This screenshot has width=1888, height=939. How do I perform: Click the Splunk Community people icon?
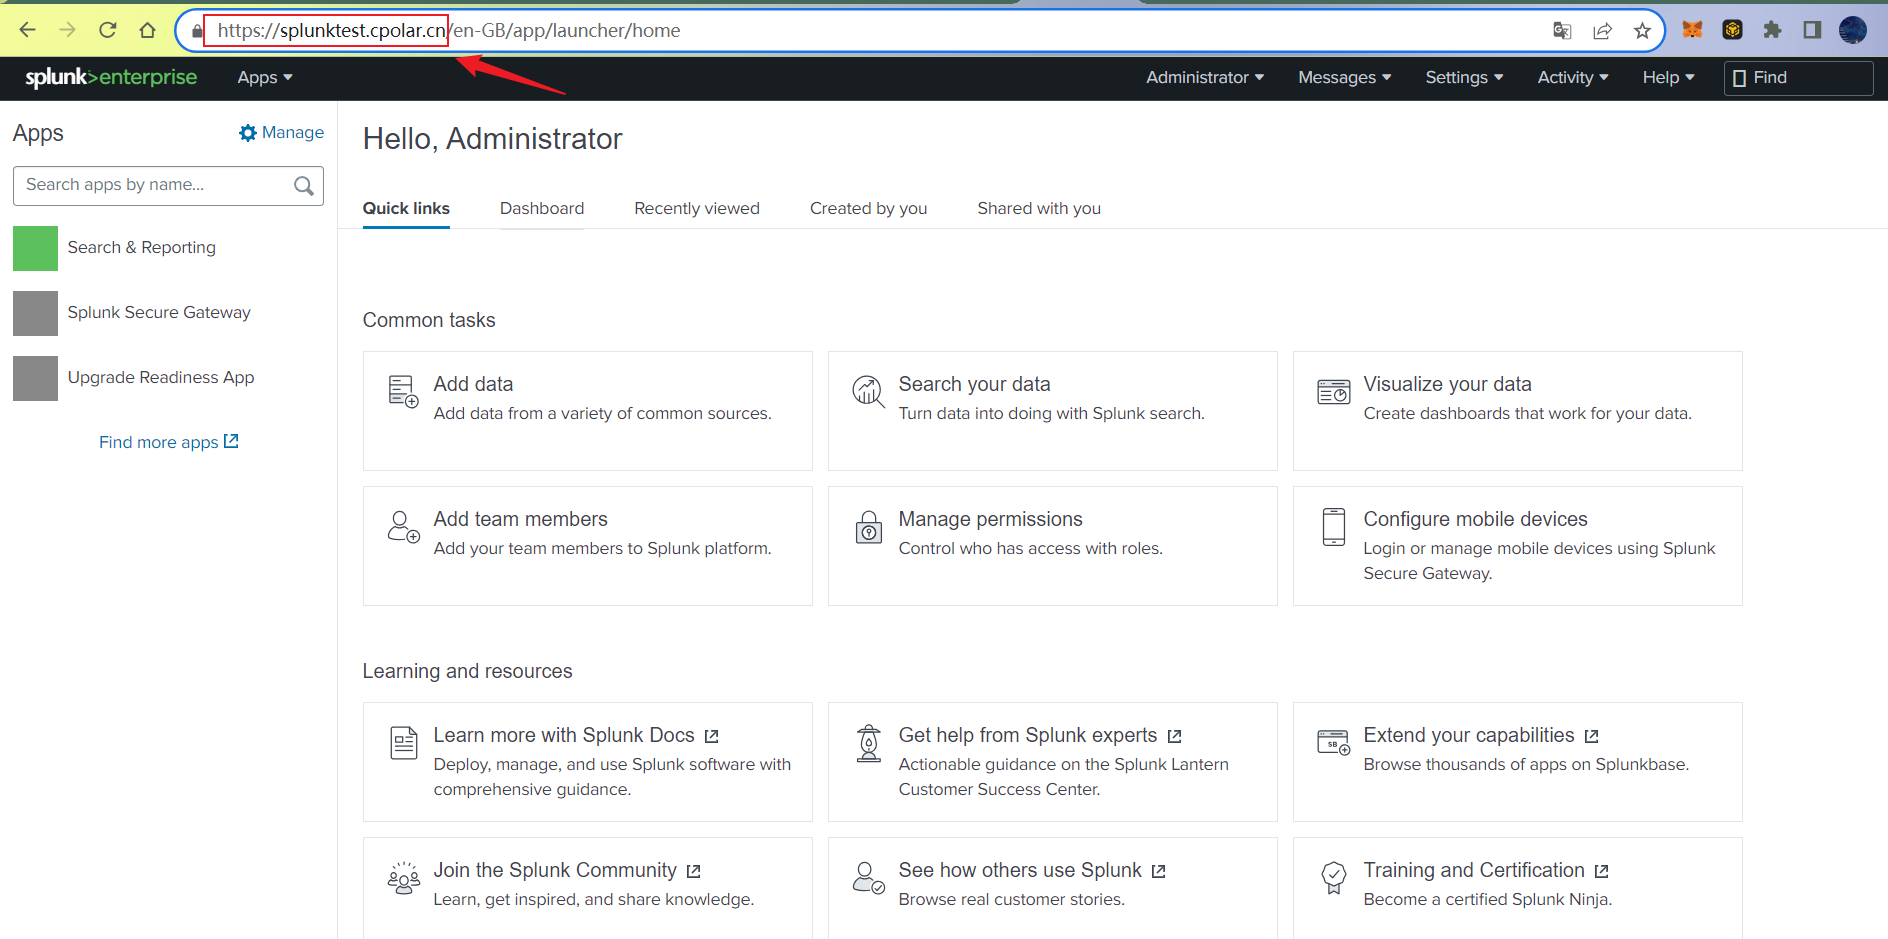click(403, 878)
